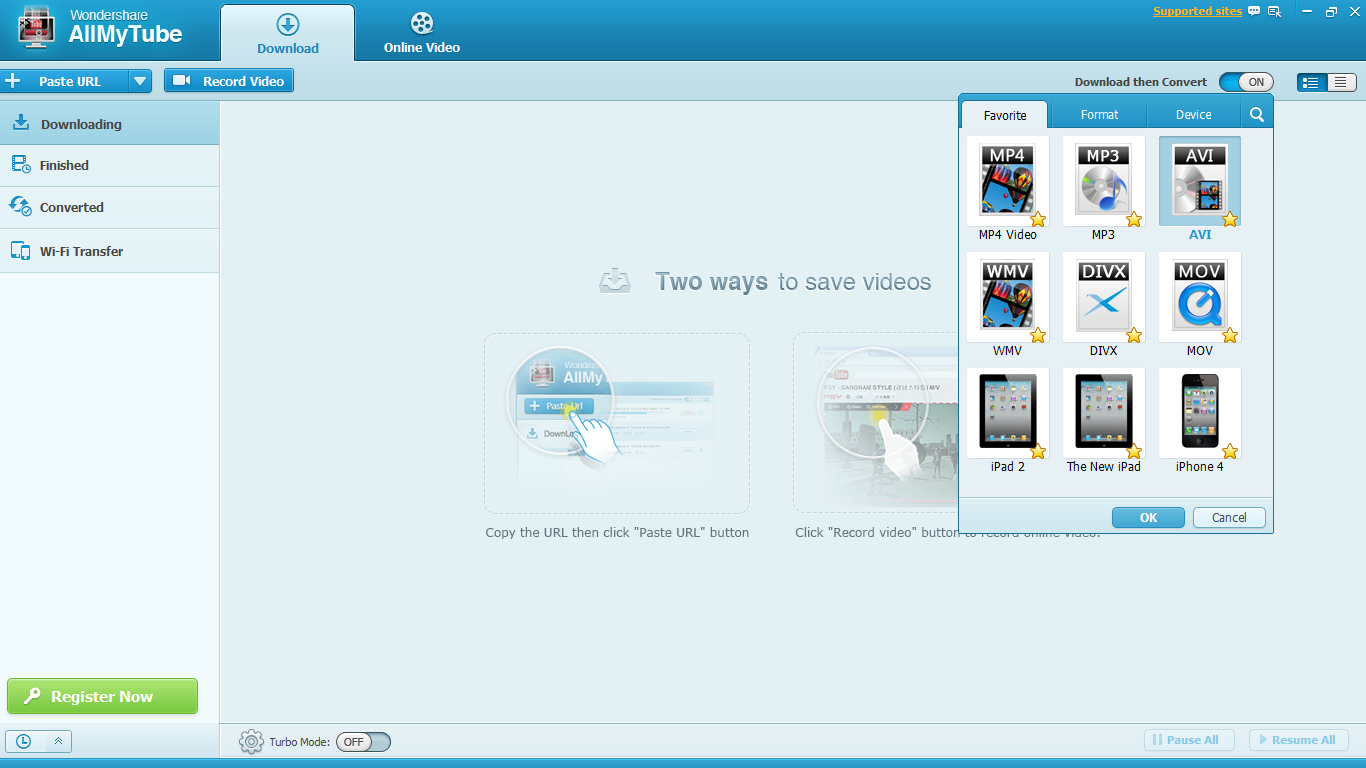Click the Paste URL button
Viewport: 1366px width, 768px height.
tap(65, 81)
